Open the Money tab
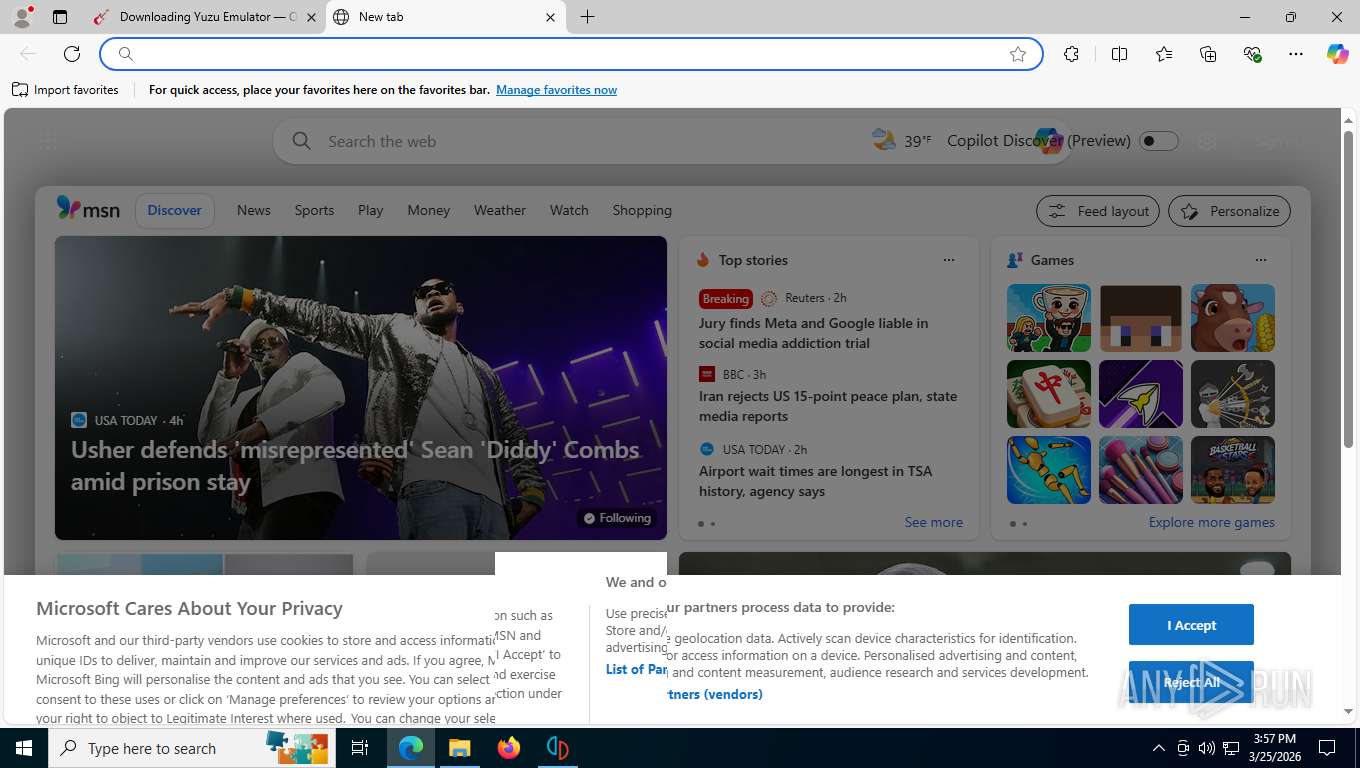This screenshot has height=768, width=1360. click(x=429, y=210)
